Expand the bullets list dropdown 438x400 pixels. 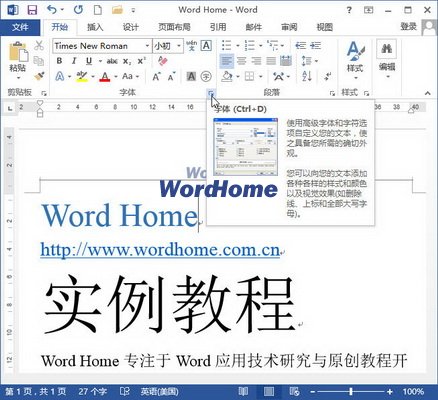pos(238,45)
